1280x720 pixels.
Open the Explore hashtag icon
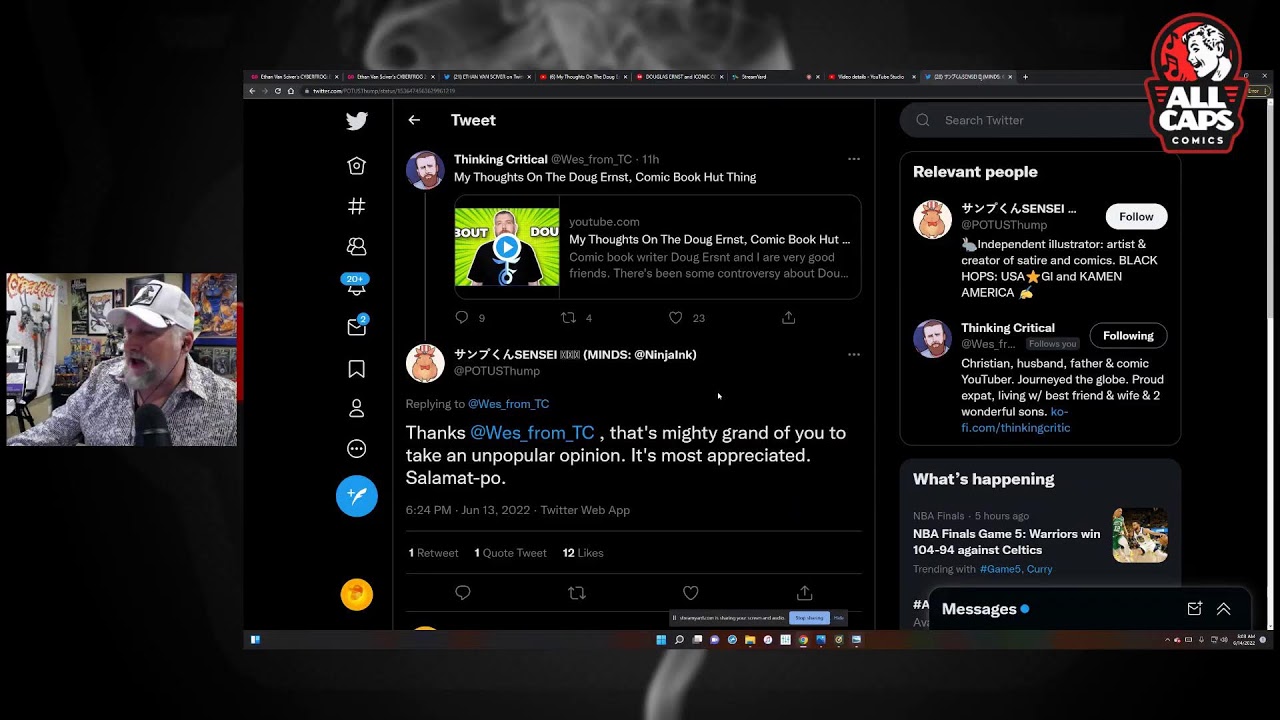356,206
